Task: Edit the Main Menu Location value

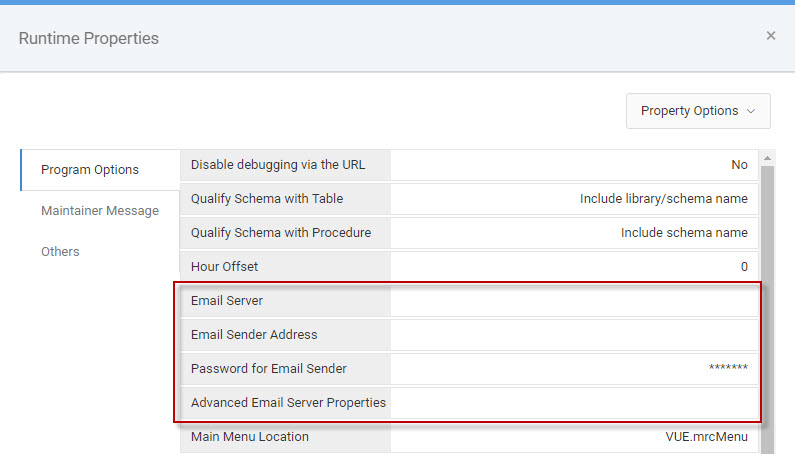Action: coord(574,437)
